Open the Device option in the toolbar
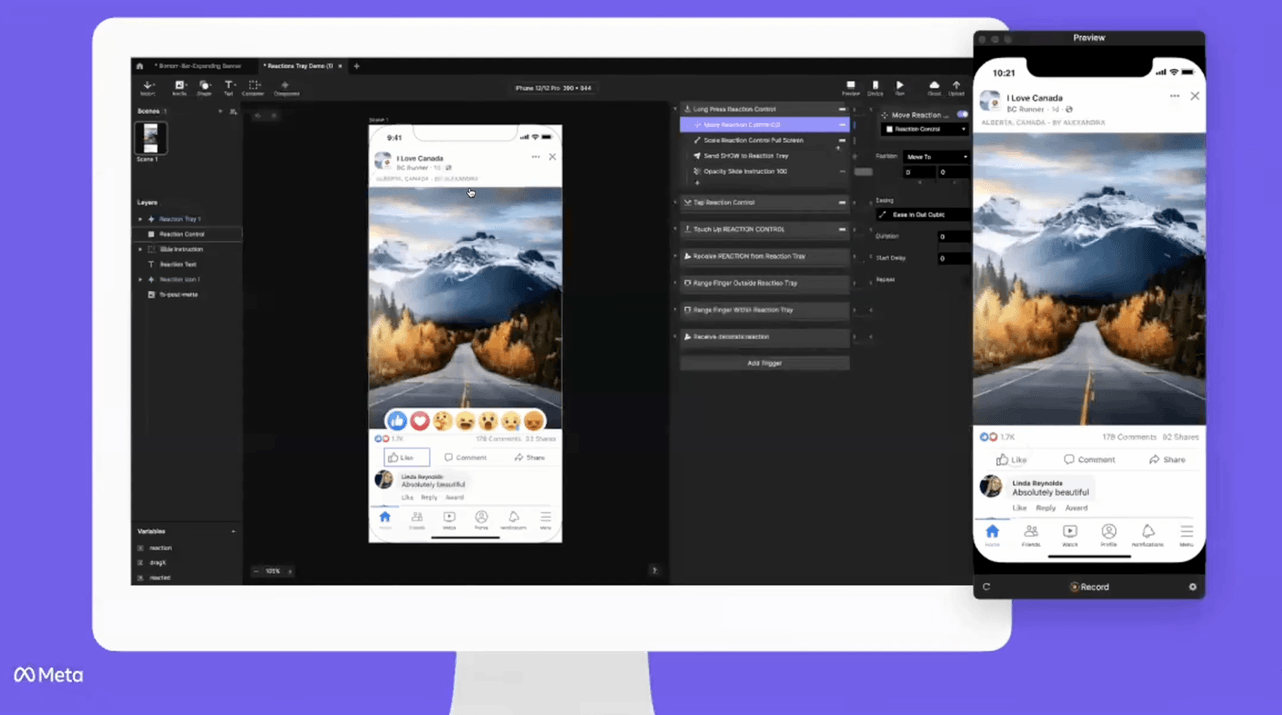The width and height of the screenshot is (1282, 715). (875, 88)
